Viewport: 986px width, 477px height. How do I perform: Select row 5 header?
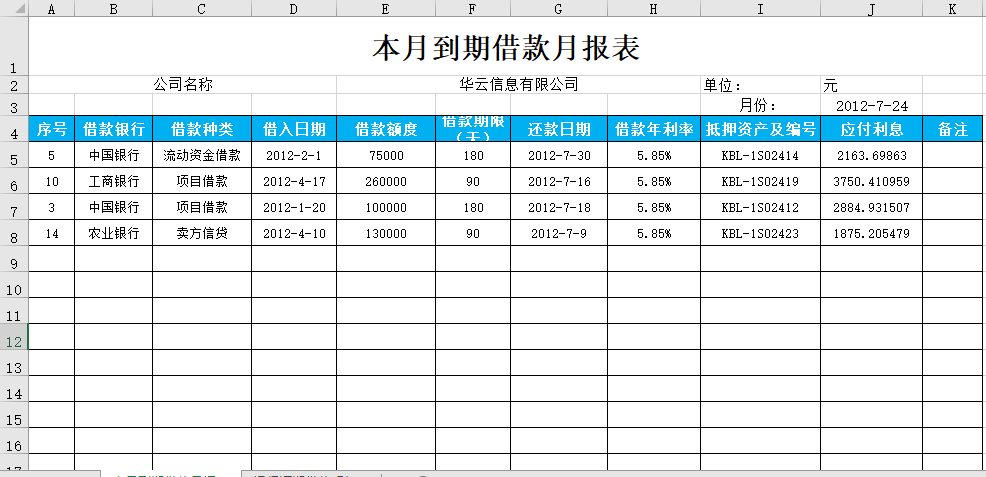click(14, 156)
